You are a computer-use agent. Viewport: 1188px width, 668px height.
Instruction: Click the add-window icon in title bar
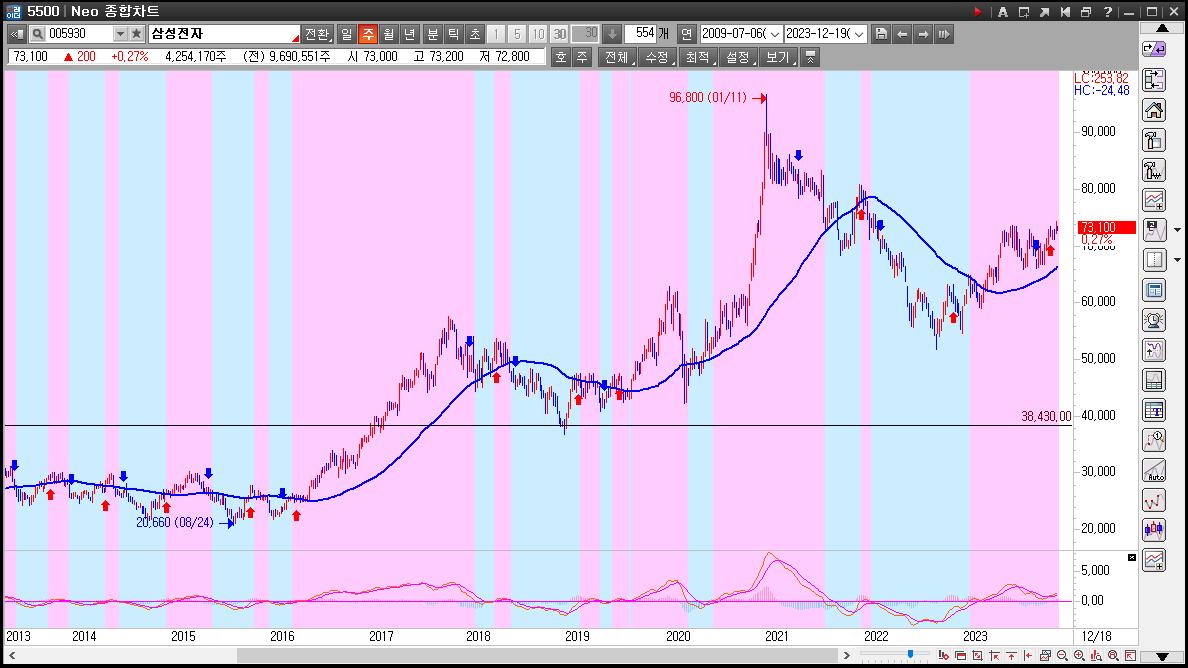1024,11
